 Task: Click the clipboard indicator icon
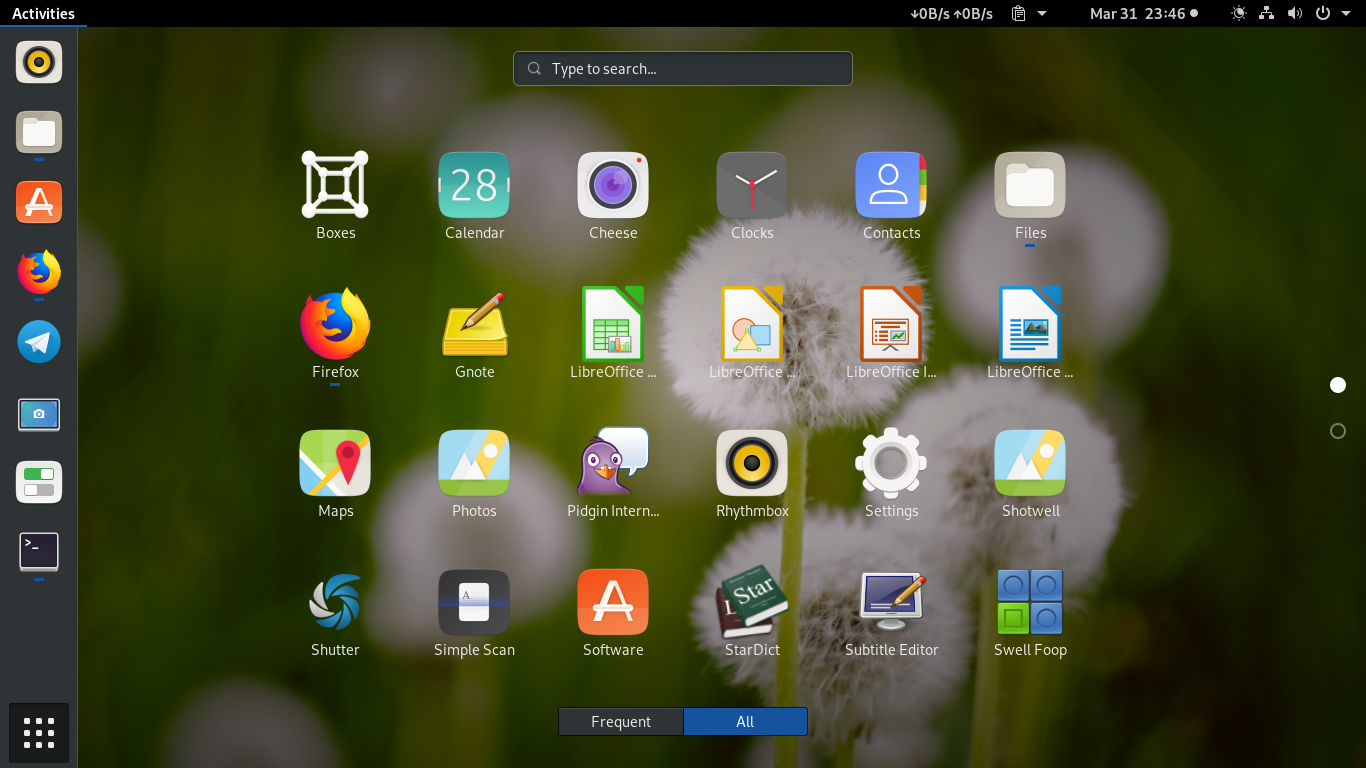pyautogui.click(x=1018, y=13)
